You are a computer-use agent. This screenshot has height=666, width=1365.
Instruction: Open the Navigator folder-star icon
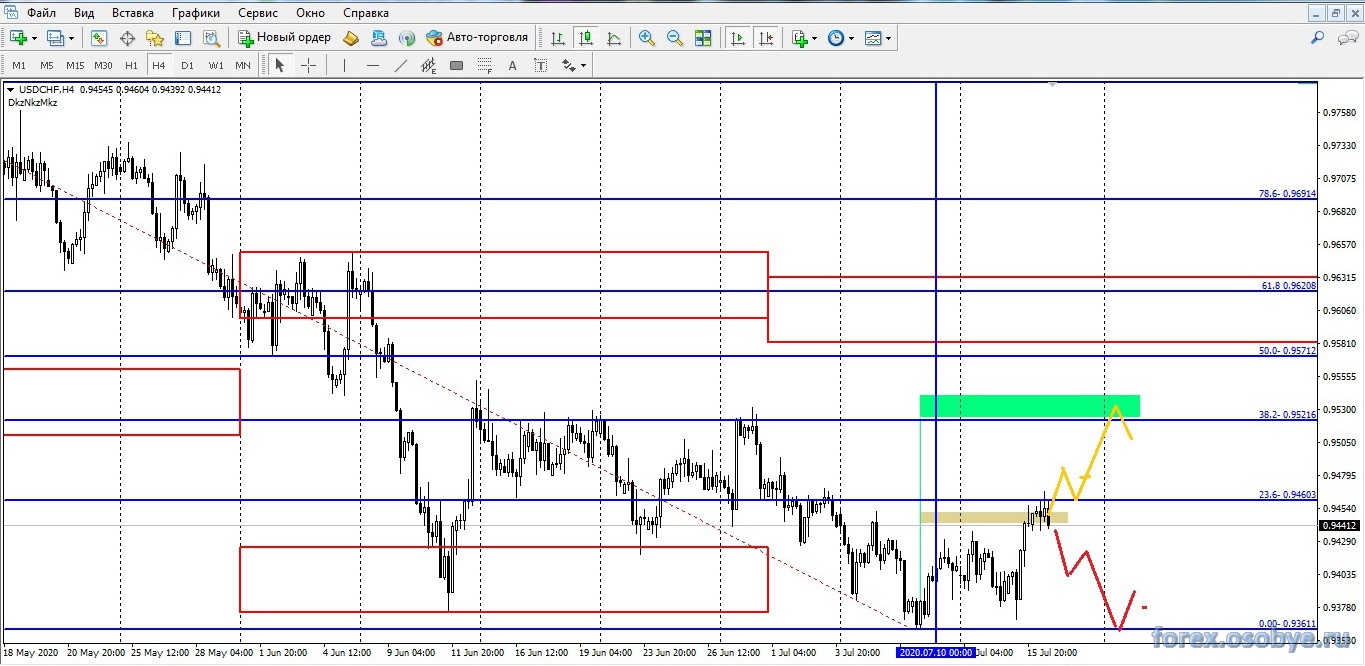(155, 38)
